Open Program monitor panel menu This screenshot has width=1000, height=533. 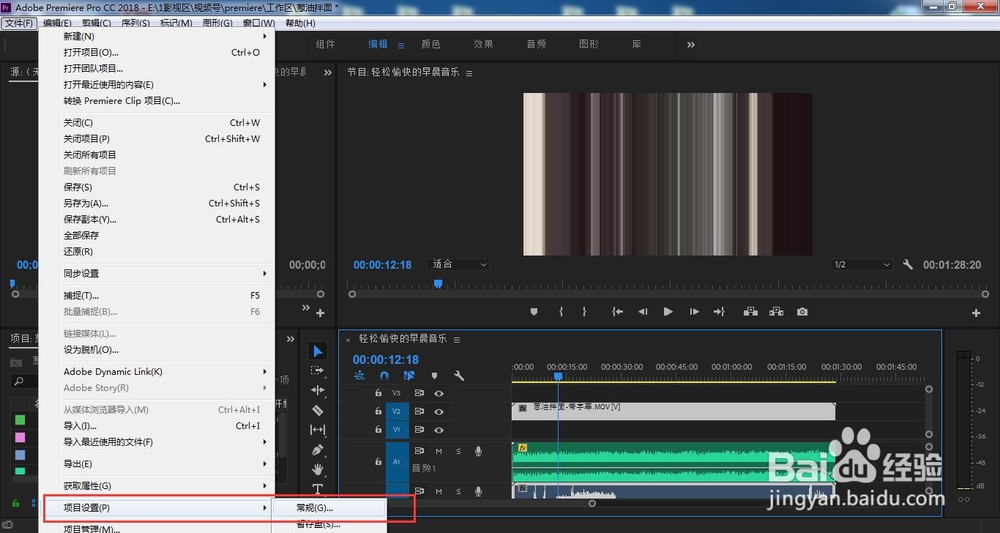click(x=469, y=73)
